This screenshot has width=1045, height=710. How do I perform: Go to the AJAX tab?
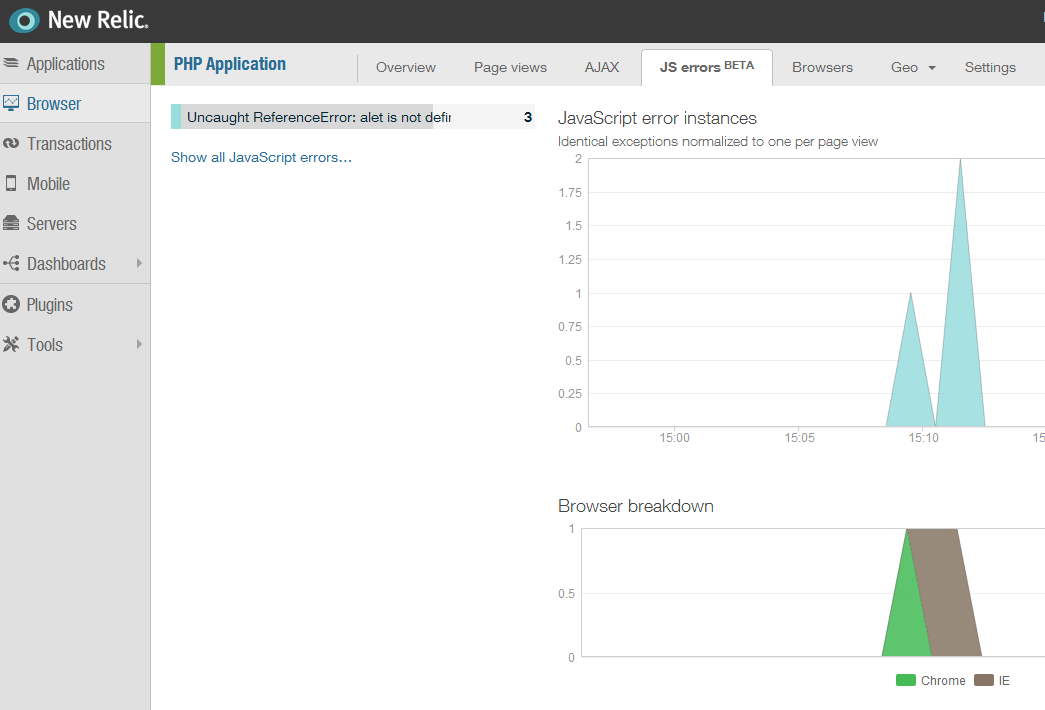(x=602, y=68)
